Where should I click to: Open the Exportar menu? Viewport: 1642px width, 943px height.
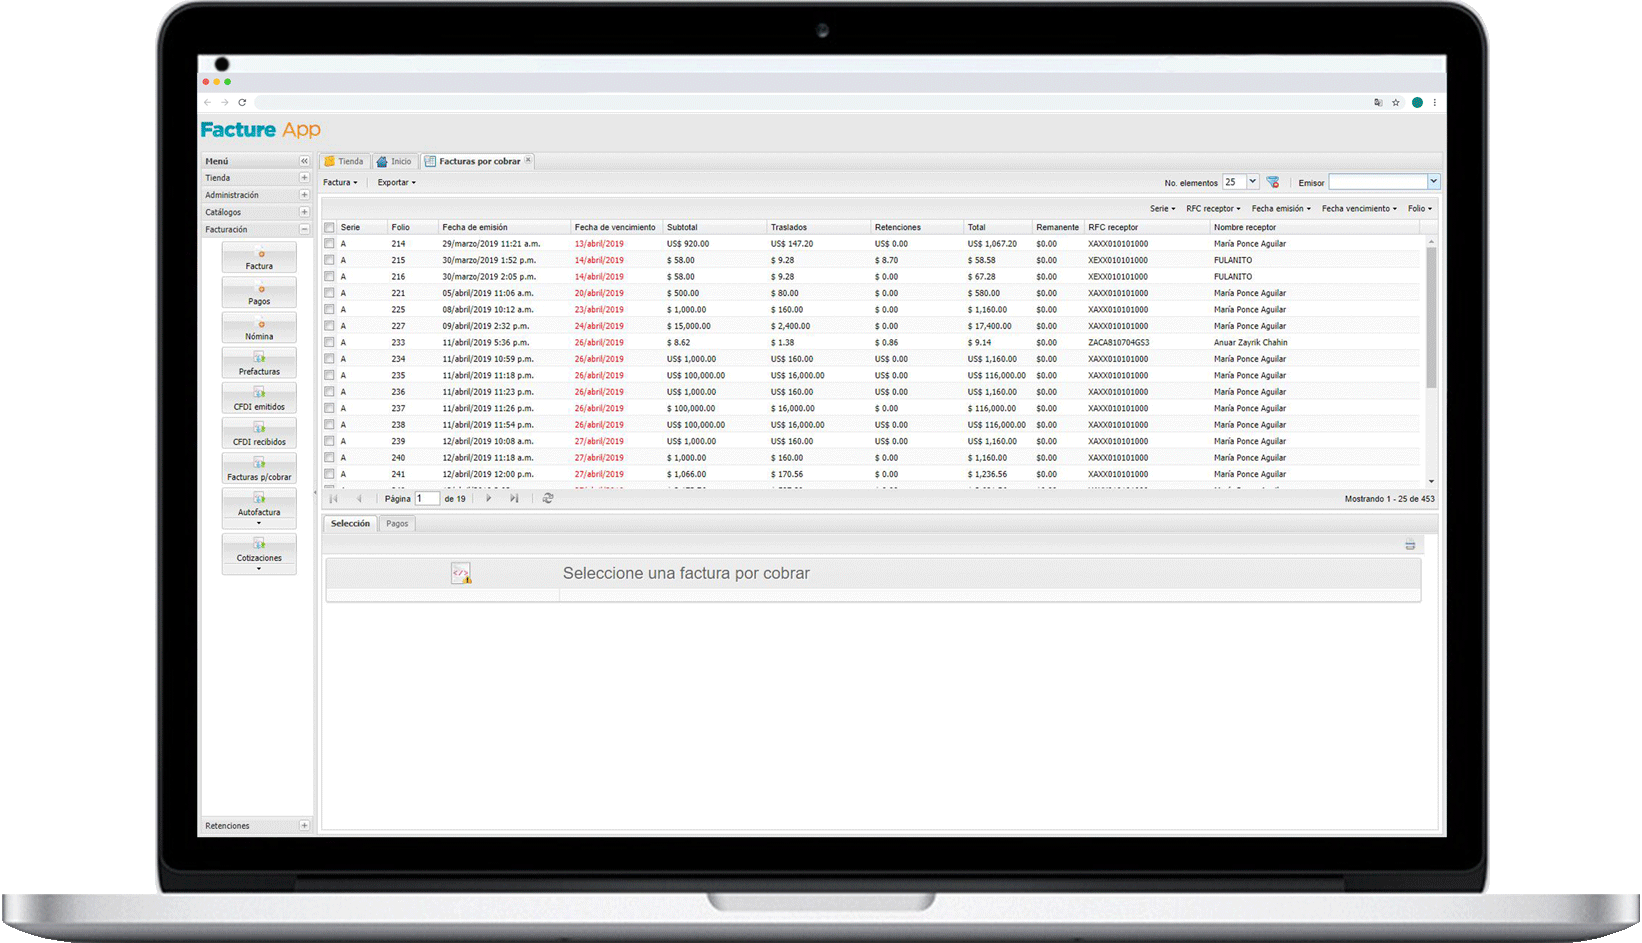396,183
